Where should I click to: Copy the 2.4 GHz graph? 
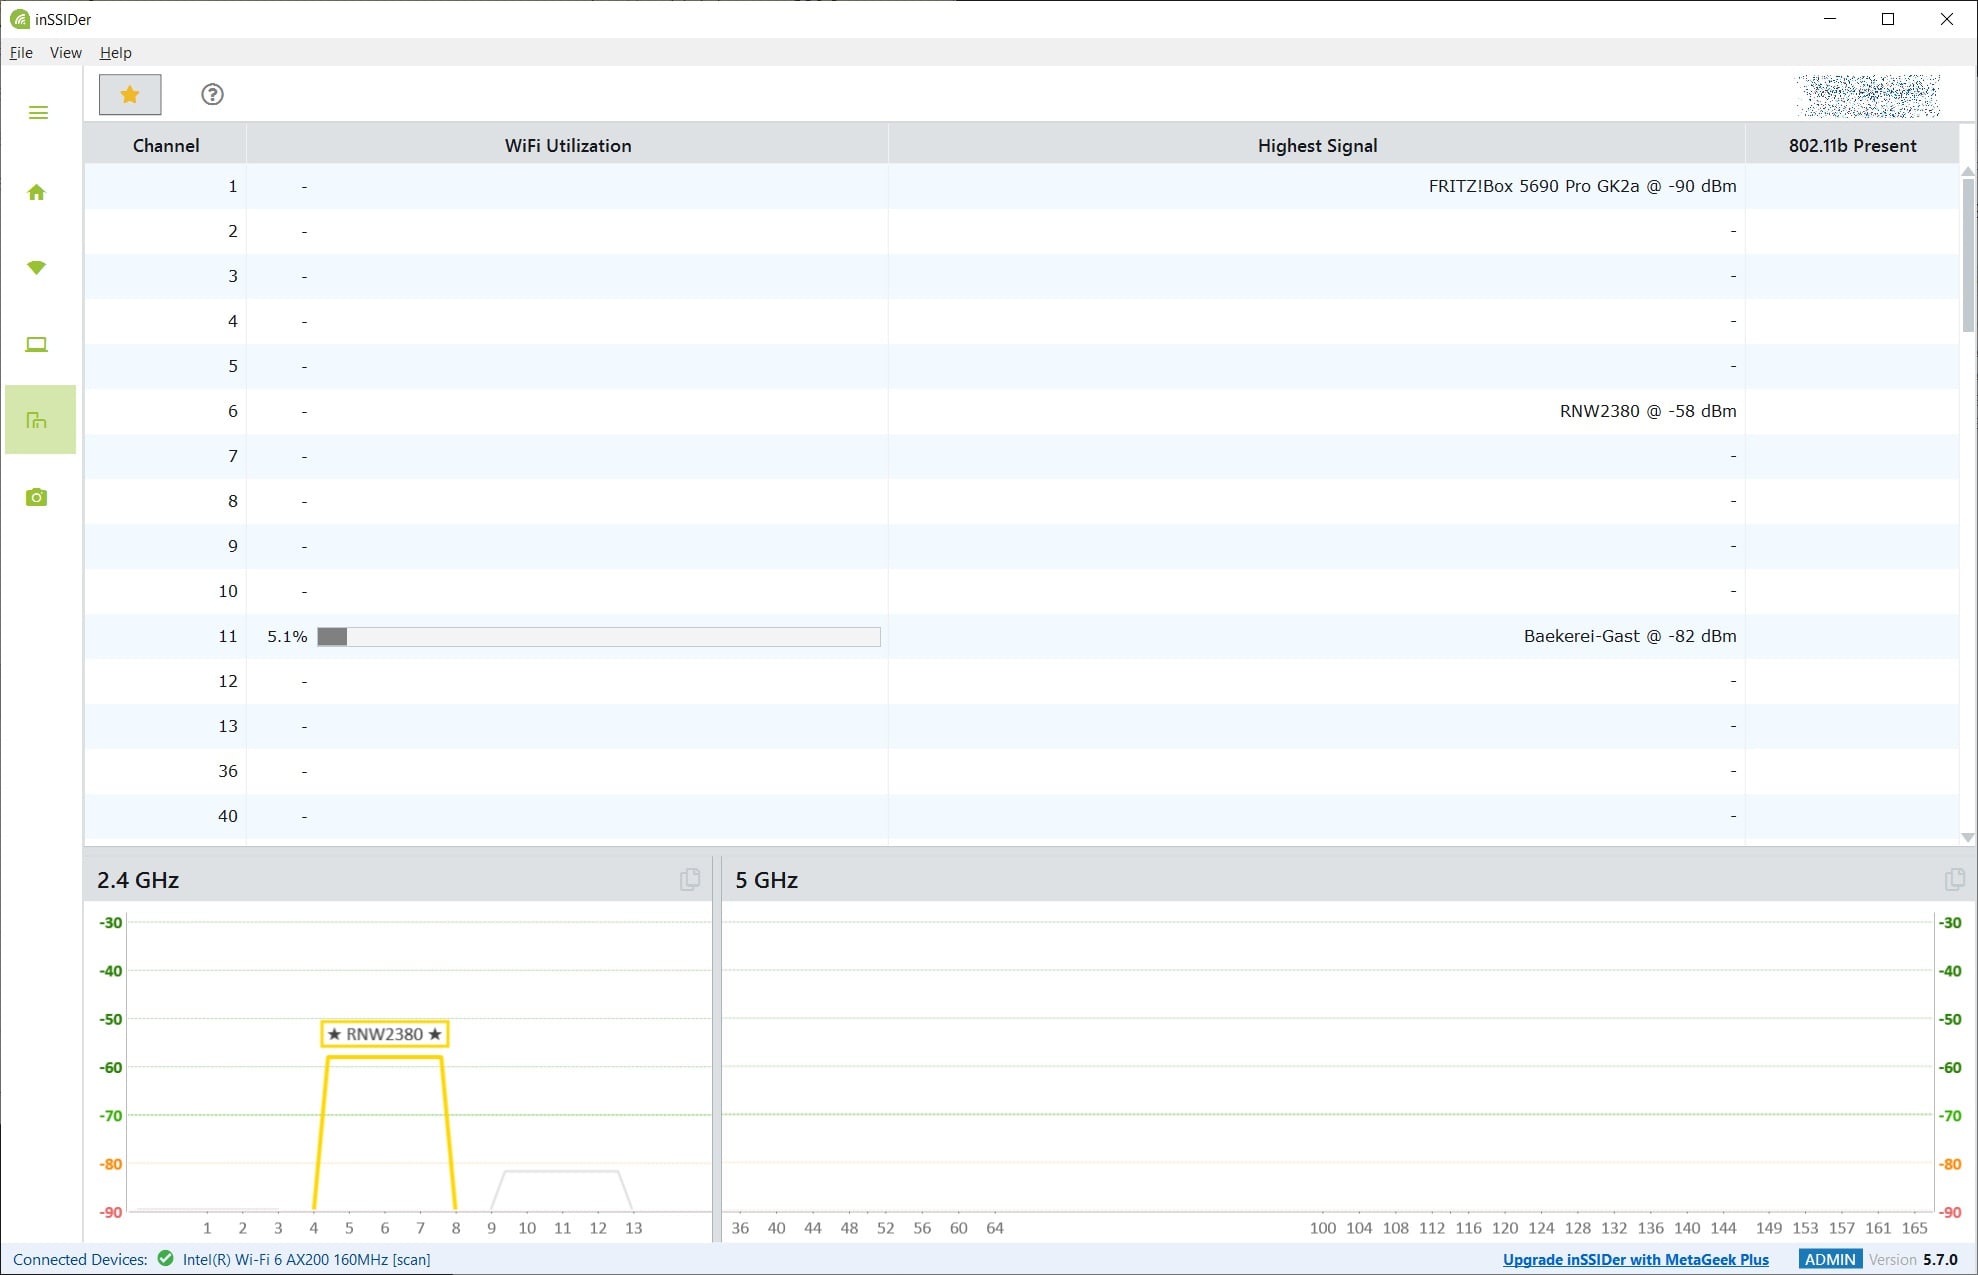[690, 879]
